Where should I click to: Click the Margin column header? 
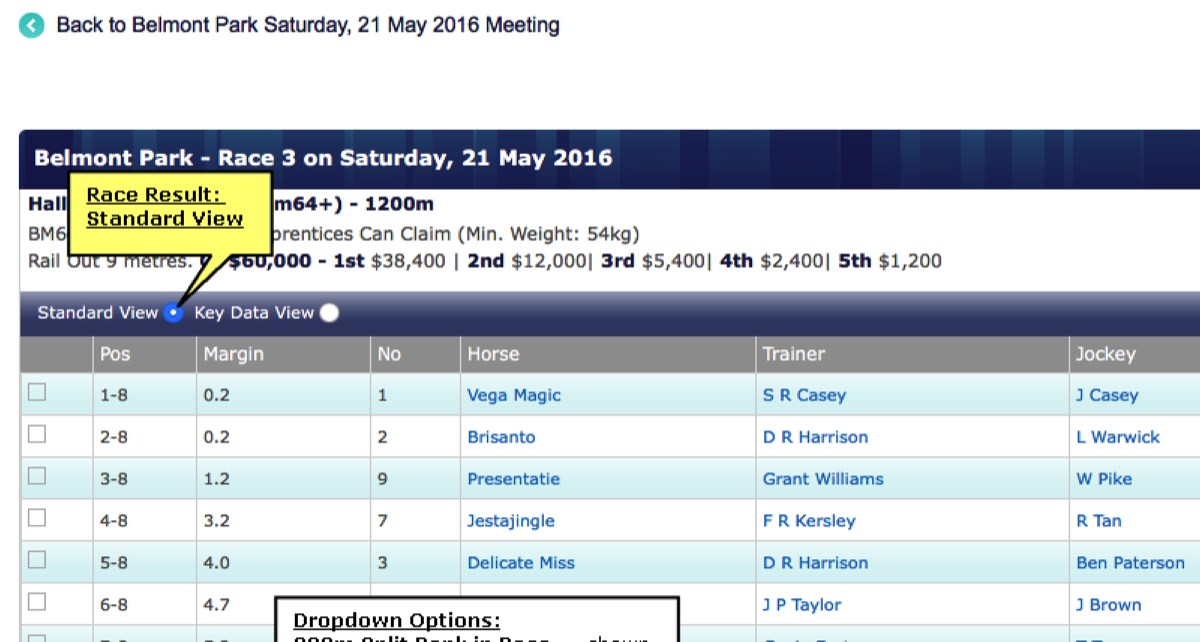233,354
